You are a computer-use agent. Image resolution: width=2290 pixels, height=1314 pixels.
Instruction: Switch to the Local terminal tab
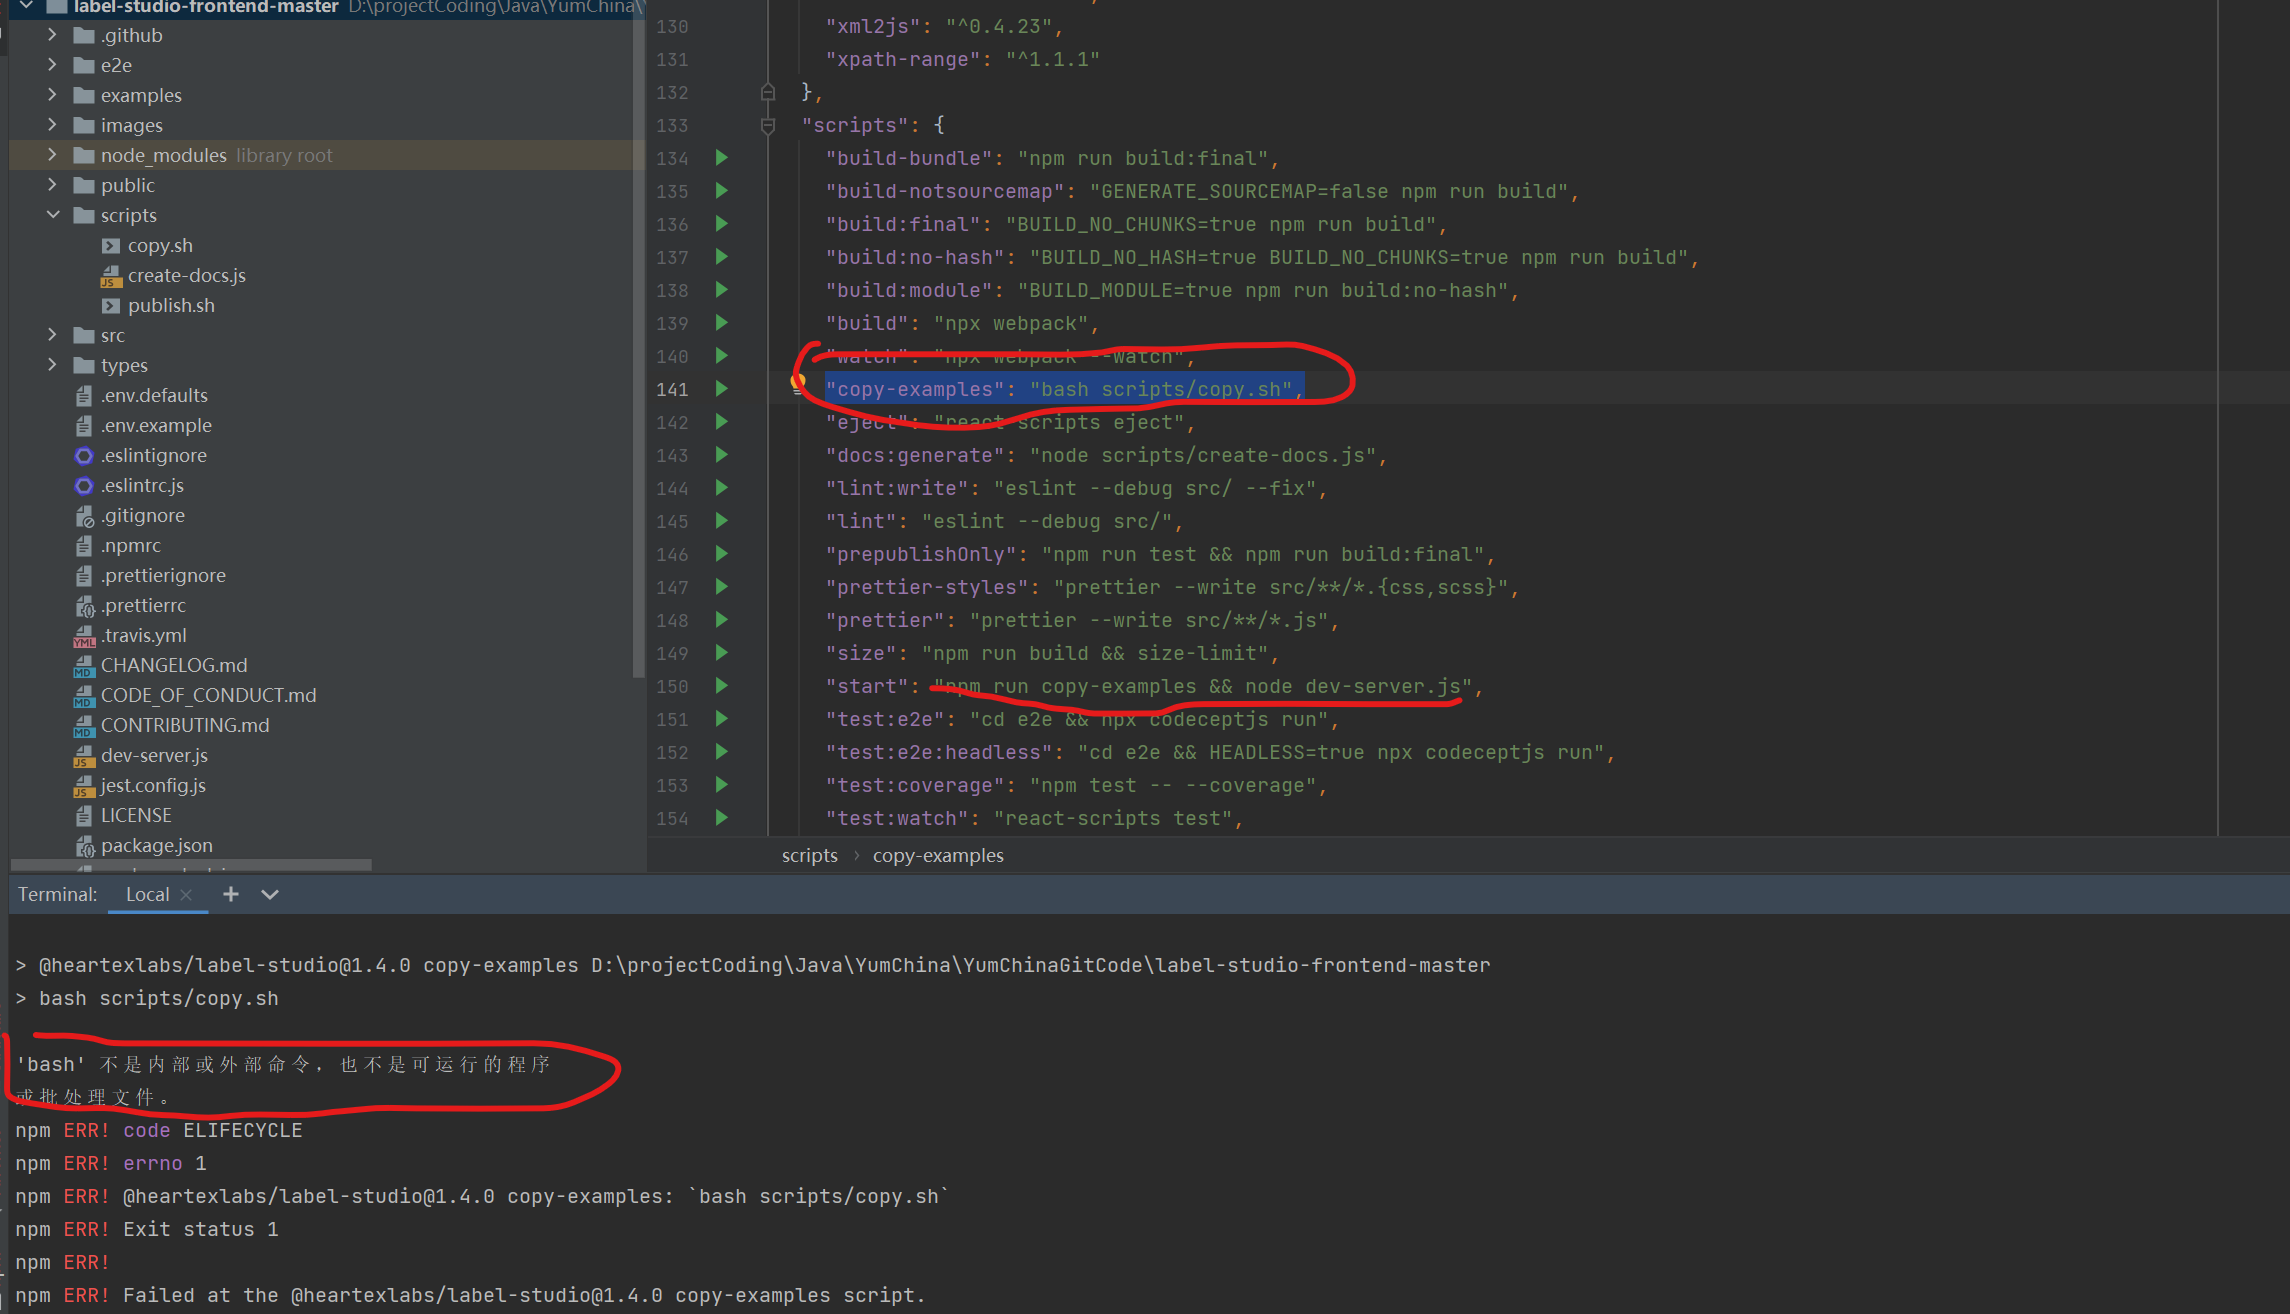tap(147, 894)
